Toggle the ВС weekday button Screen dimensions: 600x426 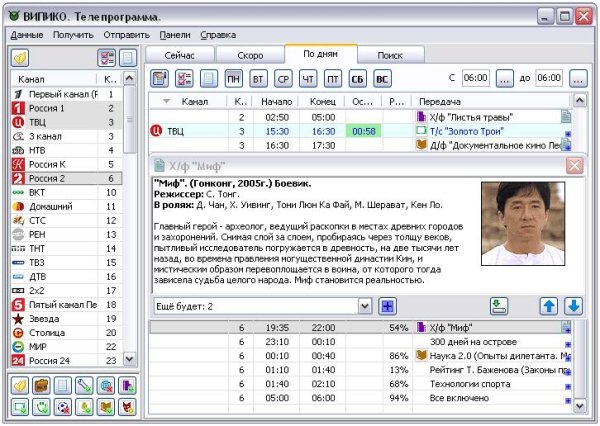pos(382,79)
